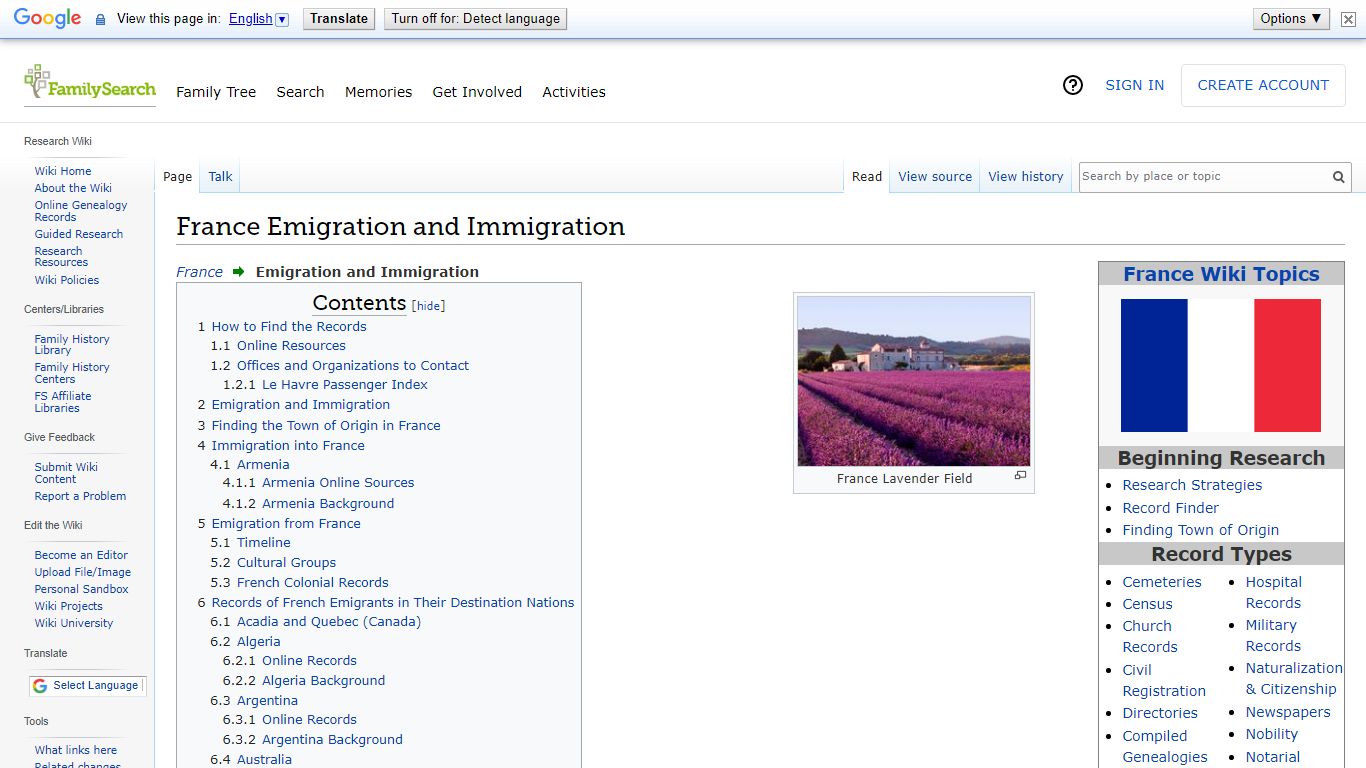This screenshot has height=768, width=1366.
Task: Open the Search menu
Action: point(300,92)
